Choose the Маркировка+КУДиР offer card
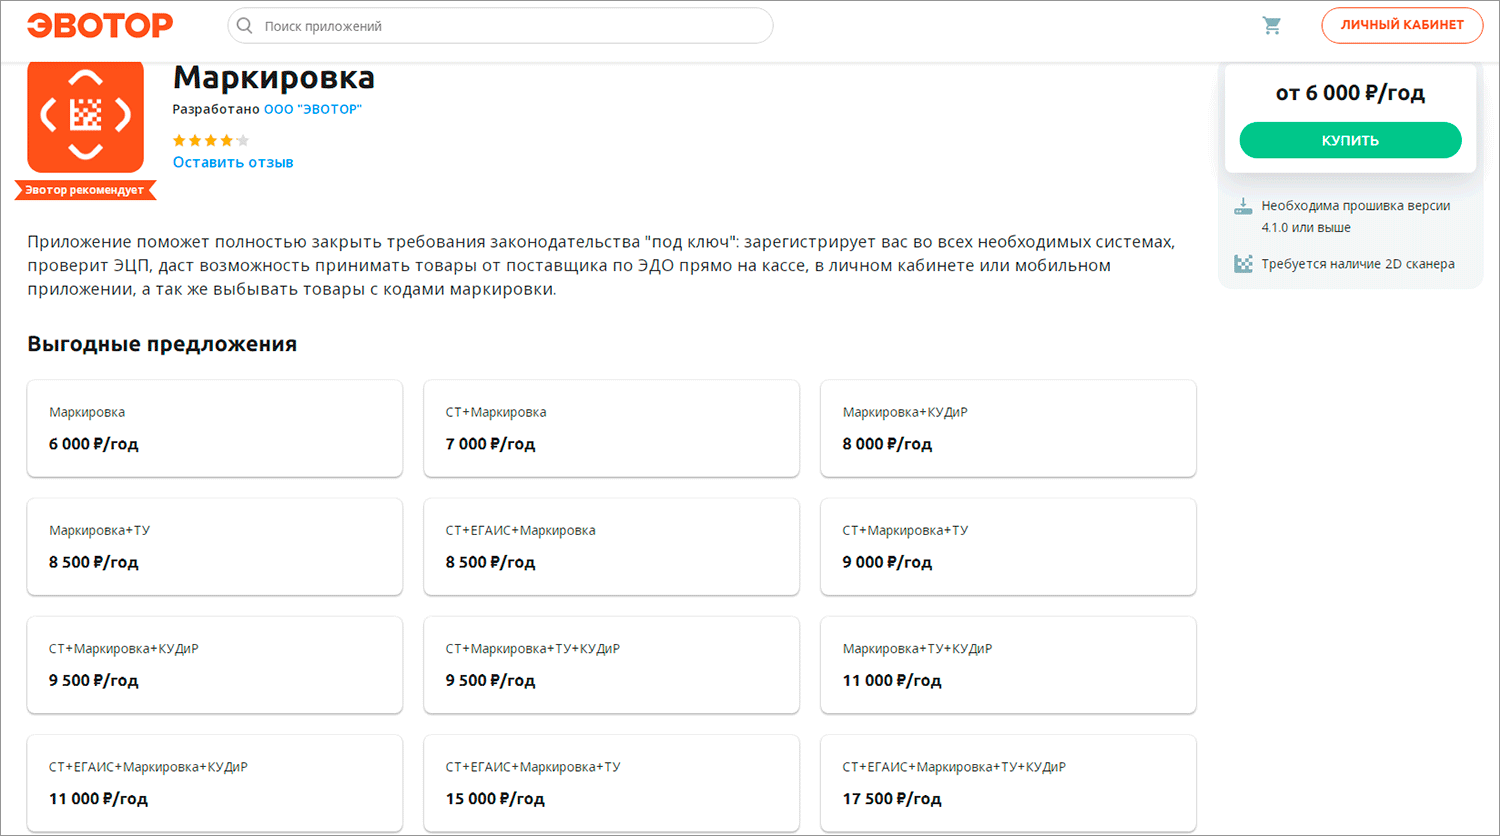The width and height of the screenshot is (1500, 836). [1008, 428]
